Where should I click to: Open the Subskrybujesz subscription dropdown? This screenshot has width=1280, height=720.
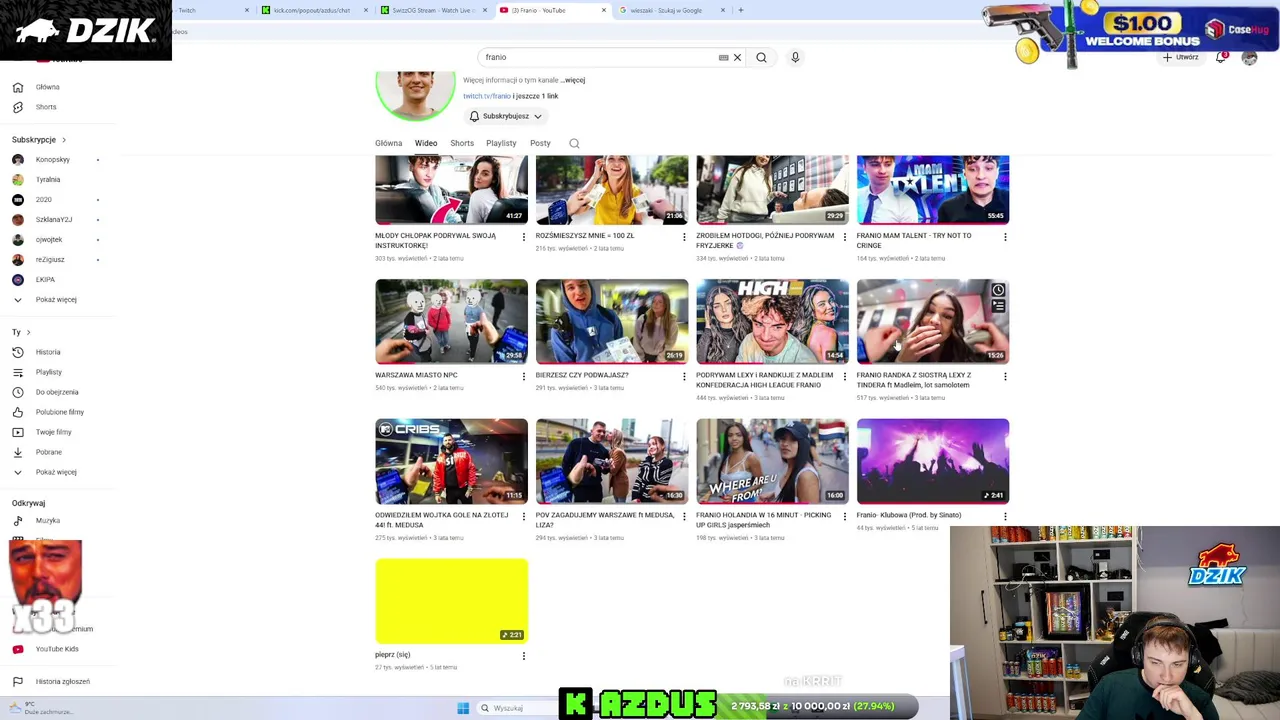pyautogui.click(x=506, y=116)
